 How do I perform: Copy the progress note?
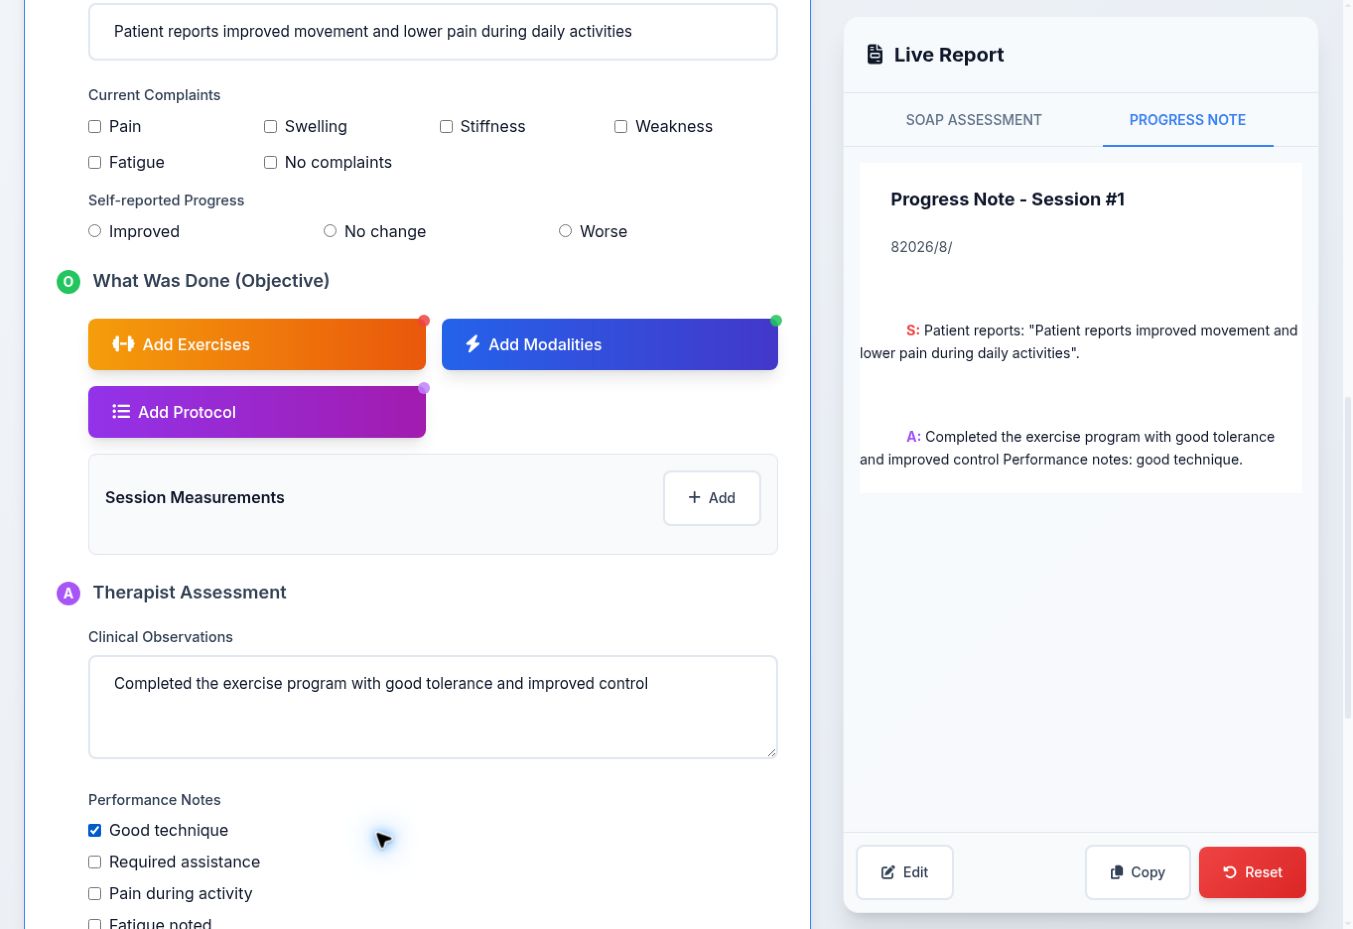point(1138,872)
